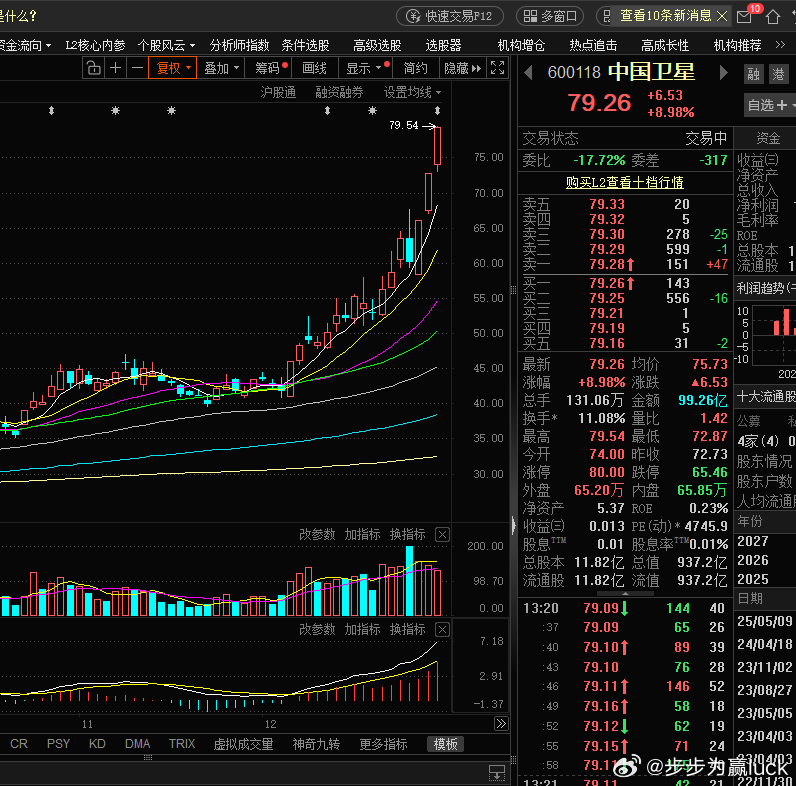Switch to the 虚拟成交量 indicator tab
The width and height of the screenshot is (796, 786).
pyautogui.click(x=243, y=744)
